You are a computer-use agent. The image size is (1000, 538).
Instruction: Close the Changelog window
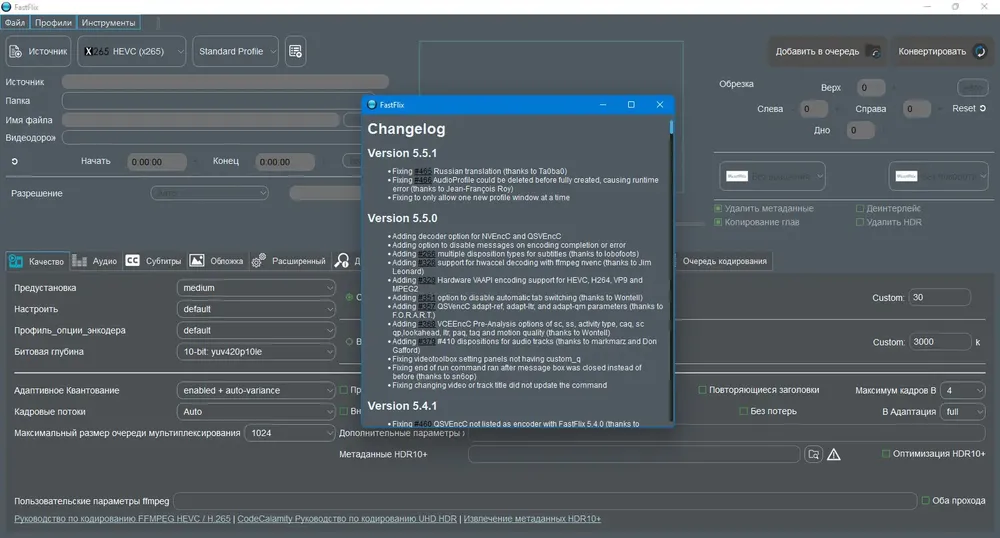point(660,105)
